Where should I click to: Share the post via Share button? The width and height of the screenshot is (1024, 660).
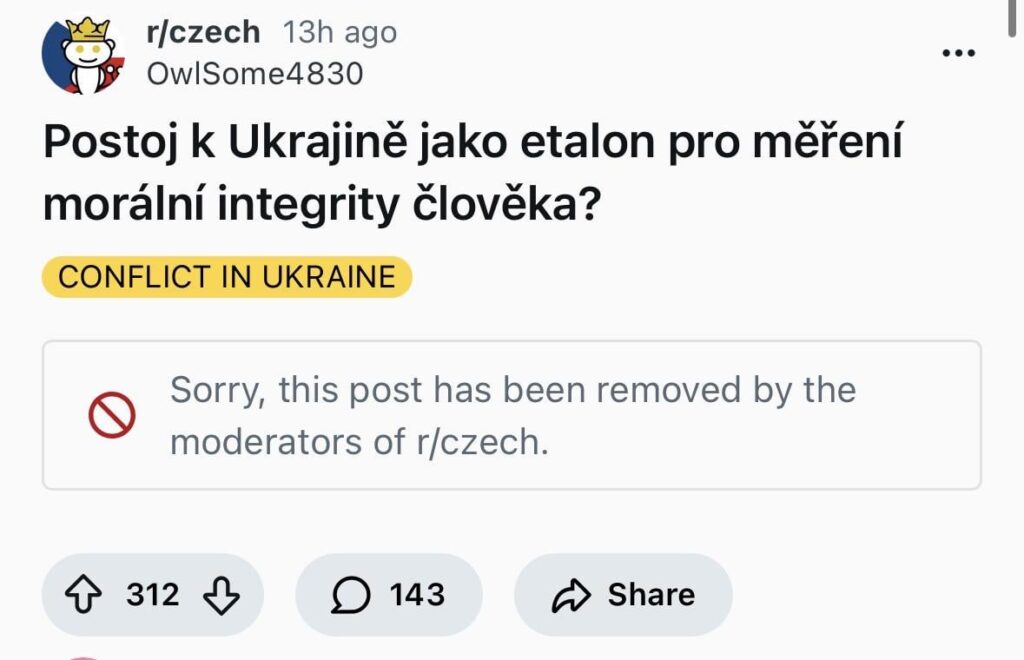click(622, 594)
